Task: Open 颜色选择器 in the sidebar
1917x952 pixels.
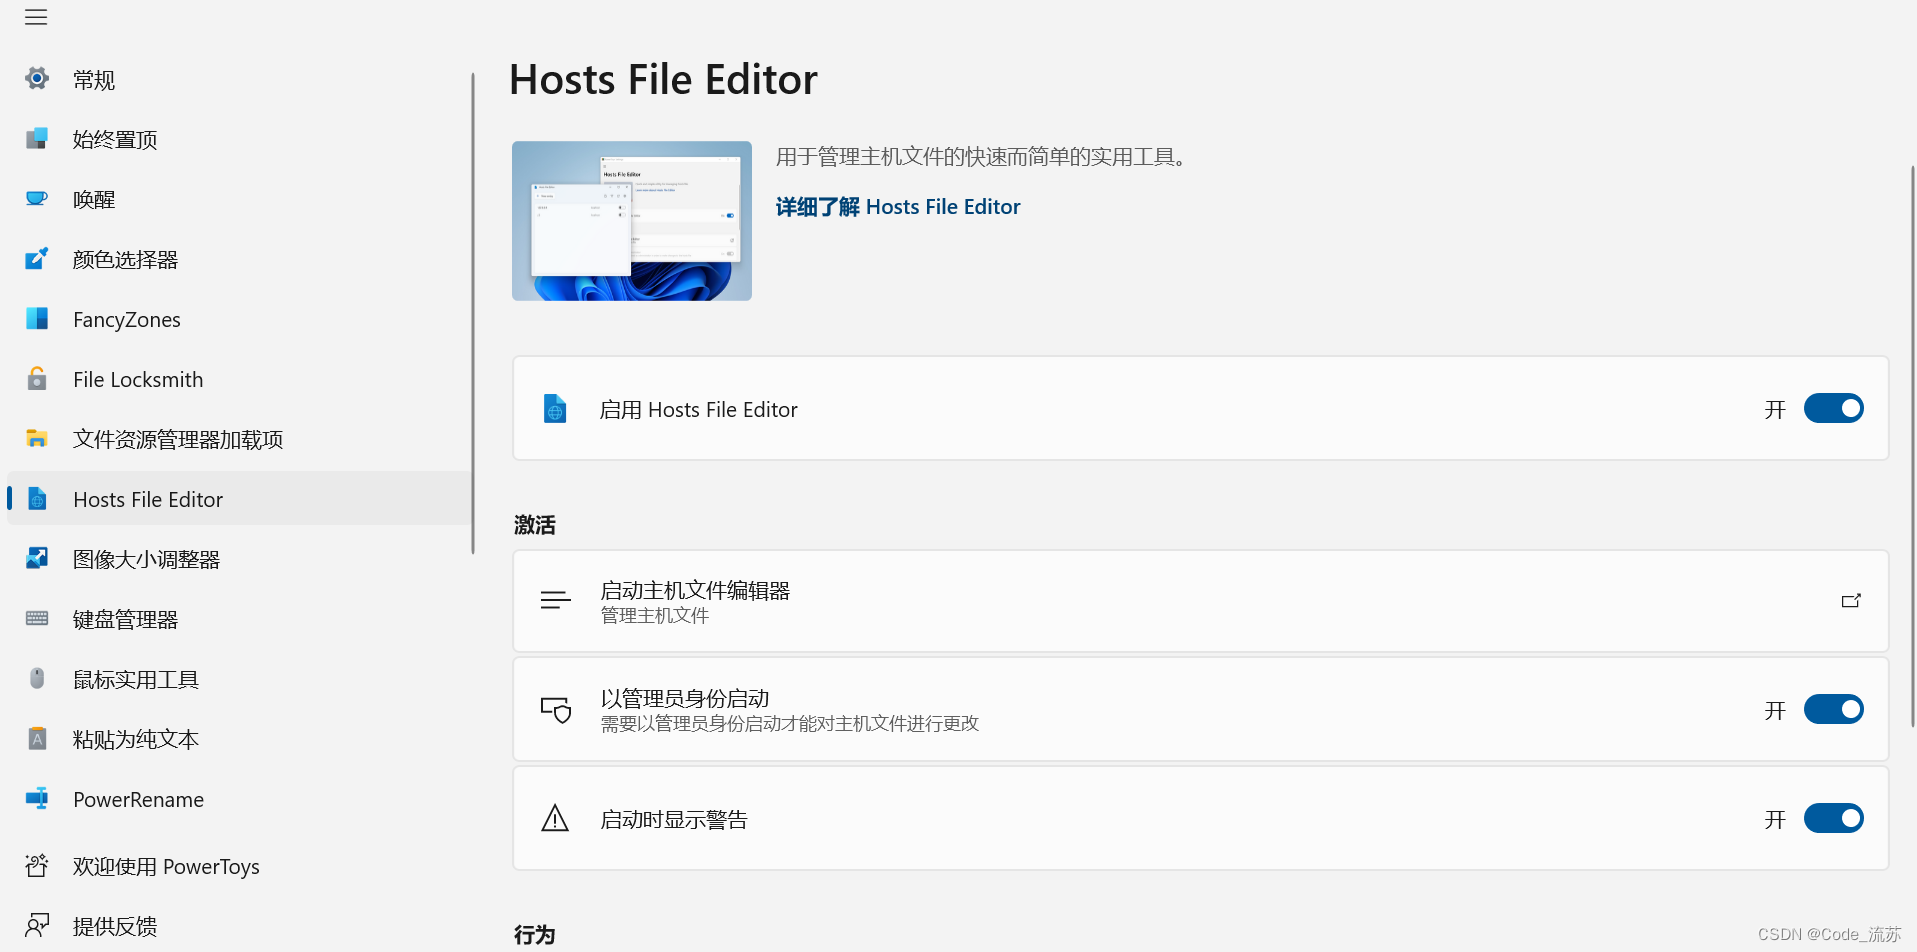Action: coord(239,259)
